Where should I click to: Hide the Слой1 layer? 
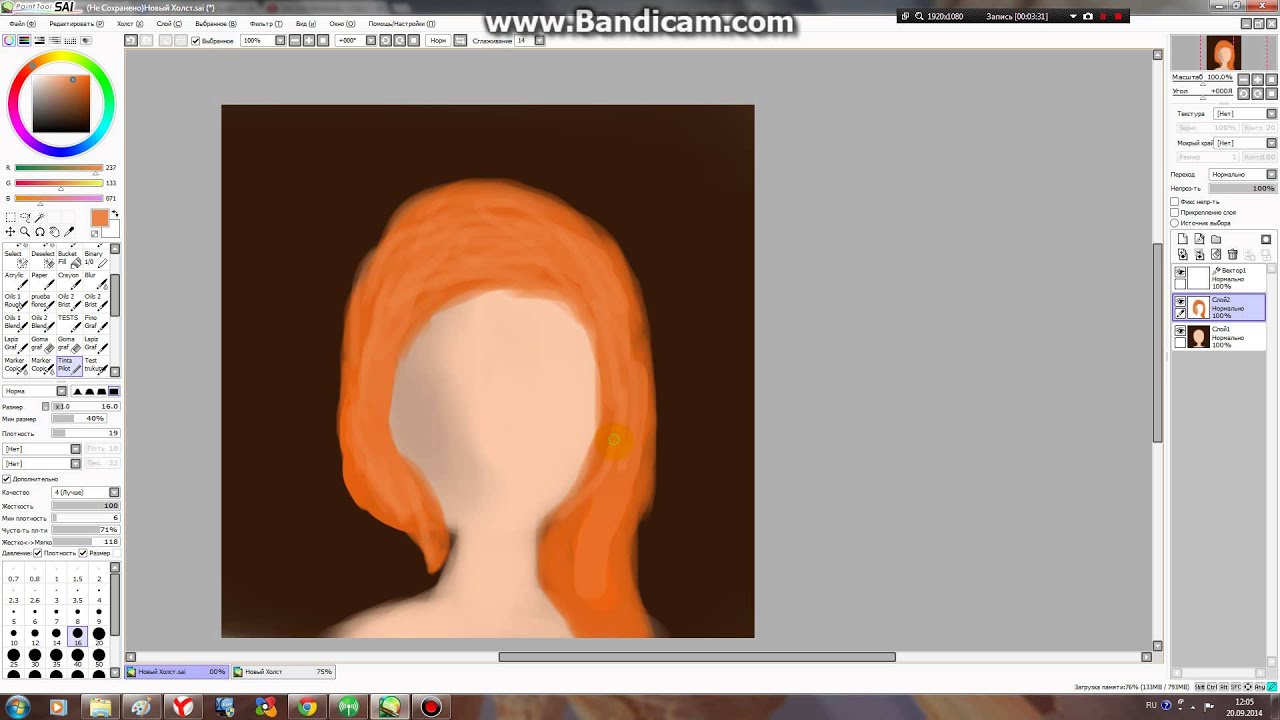(x=1180, y=331)
